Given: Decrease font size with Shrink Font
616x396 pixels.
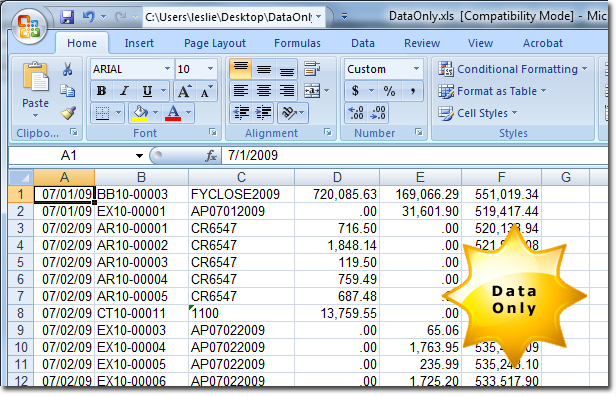Looking at the screenshot, I should [206, 91].
